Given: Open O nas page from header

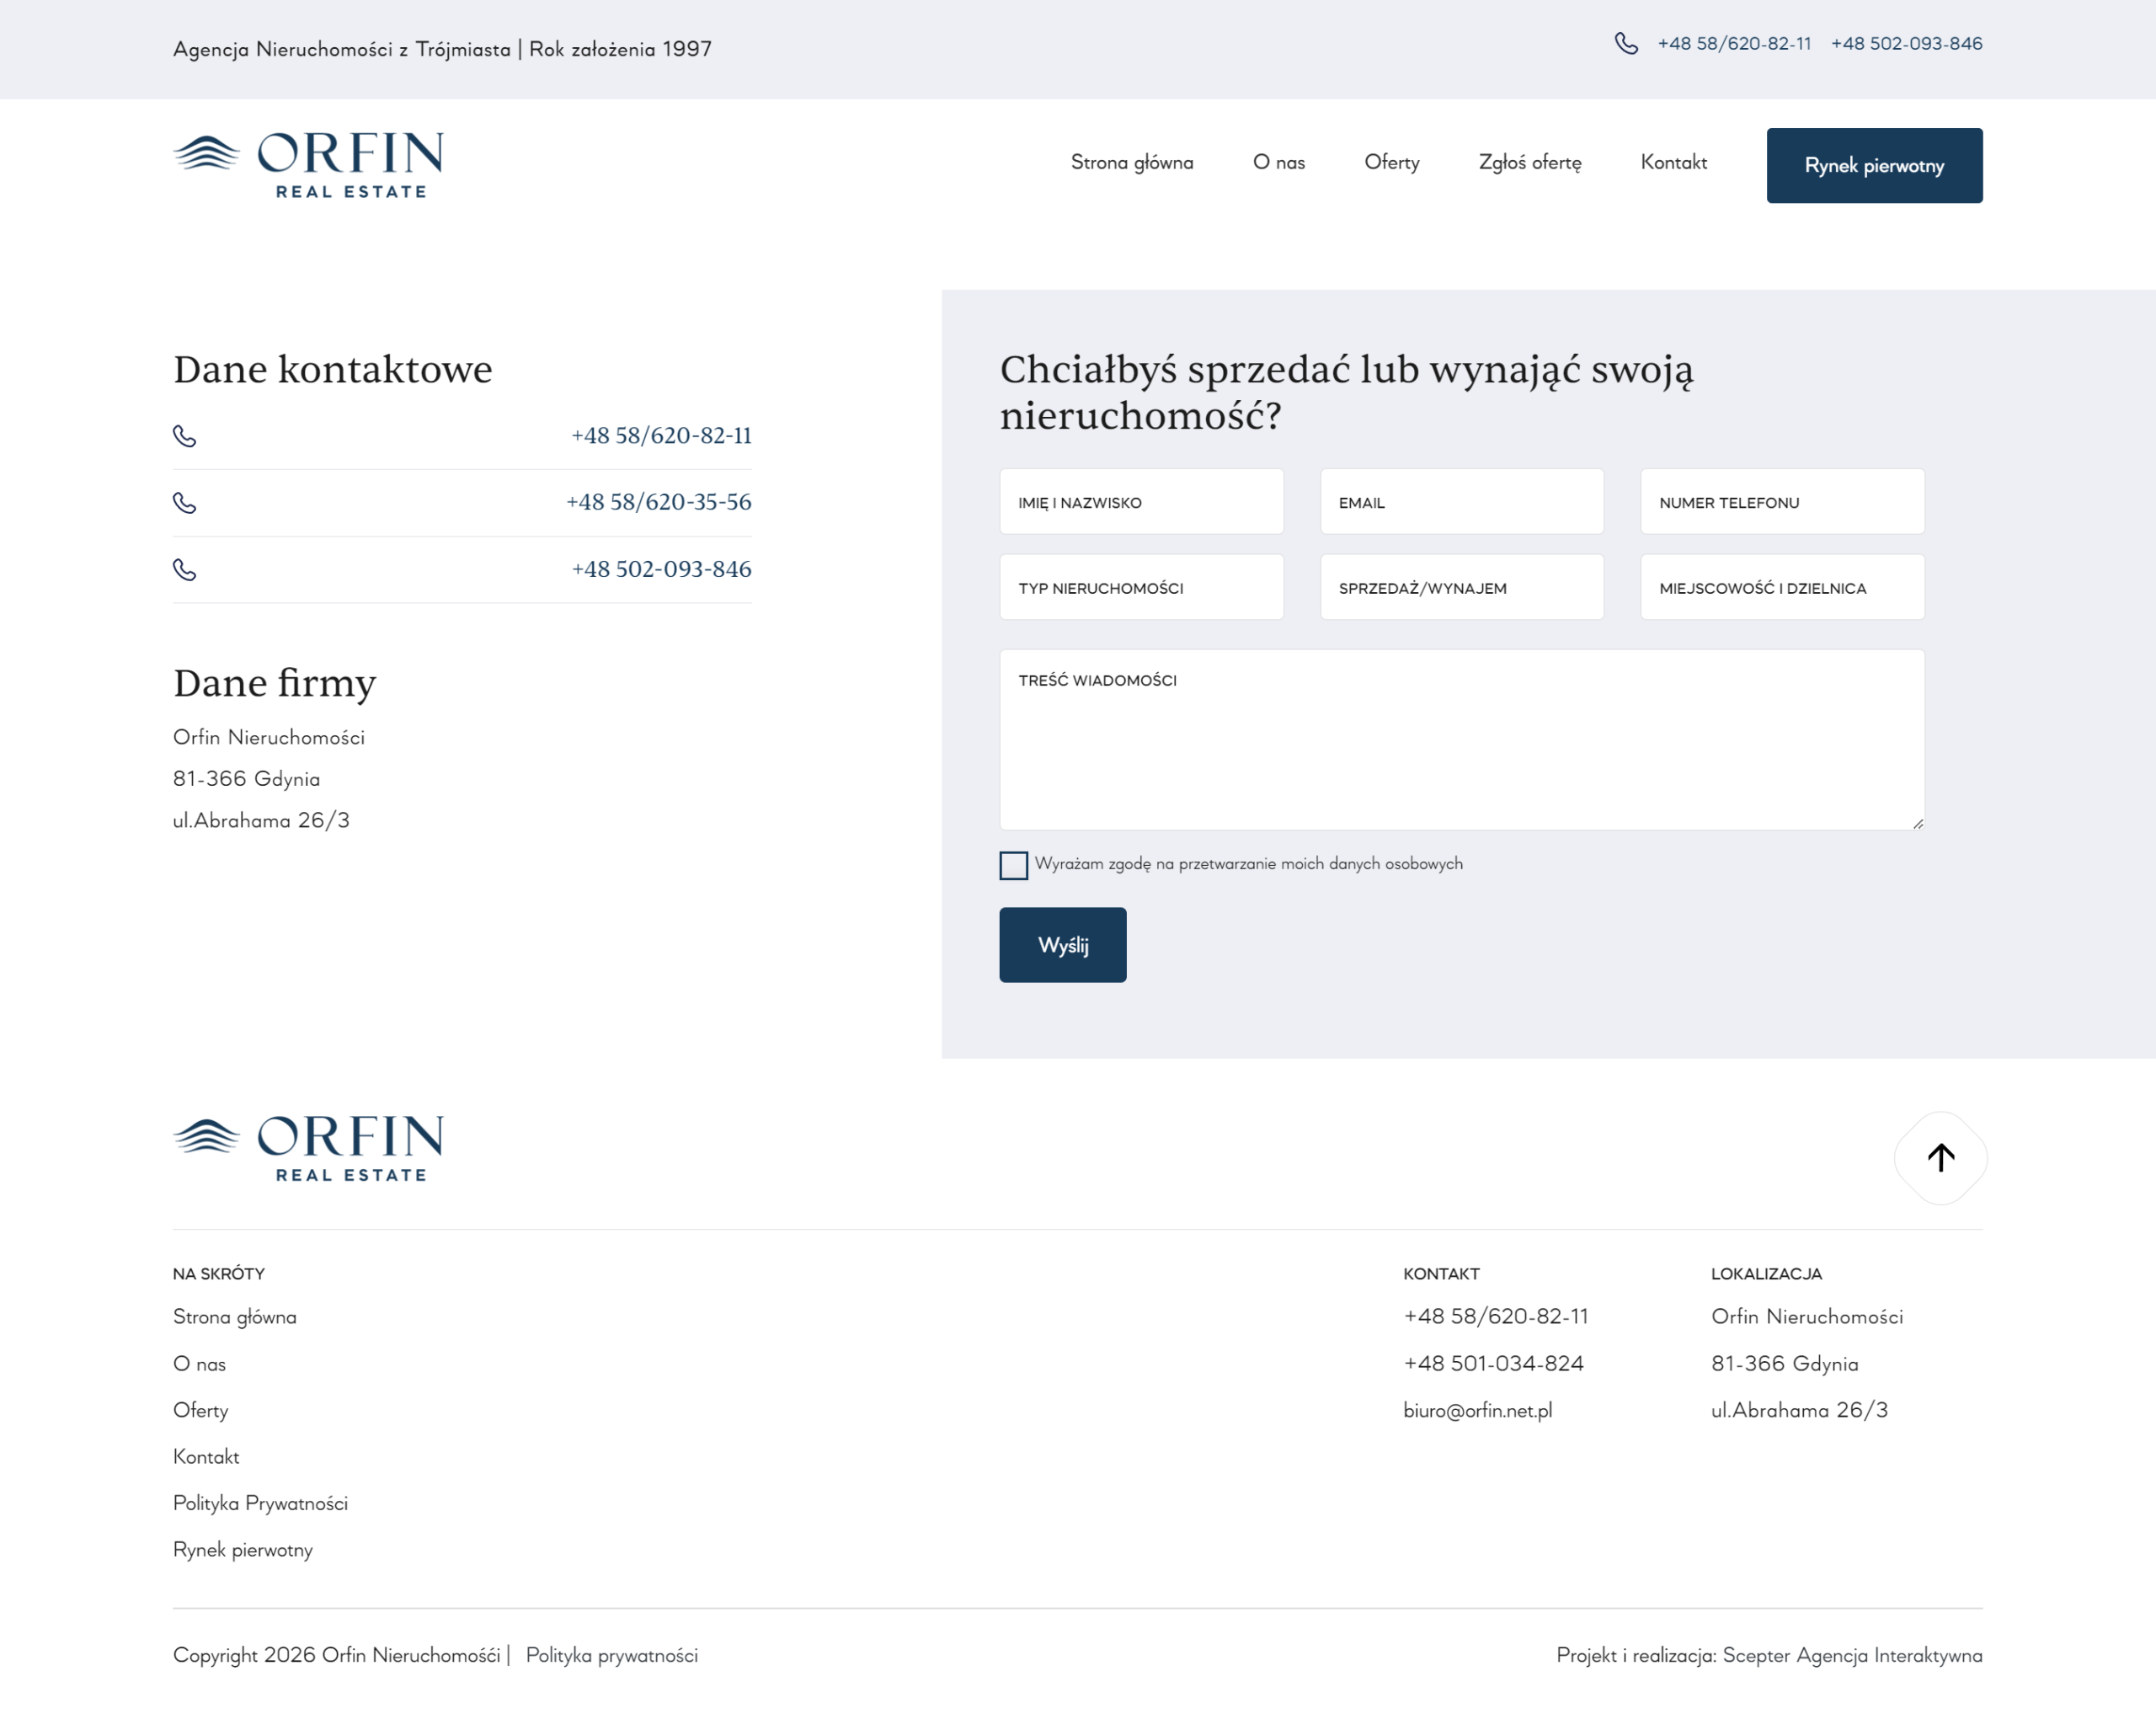Looking at the screenshot, I should (1278, 162).
